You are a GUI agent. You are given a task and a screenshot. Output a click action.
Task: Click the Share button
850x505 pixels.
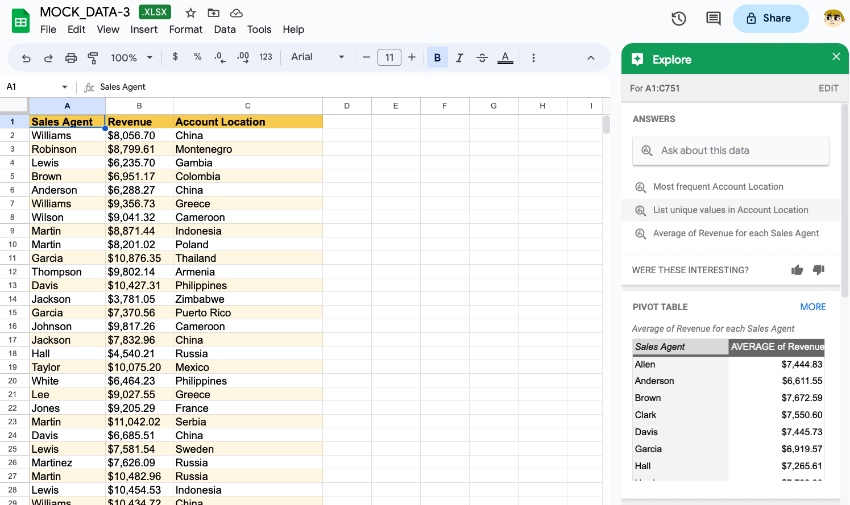(x=770, y=18)
